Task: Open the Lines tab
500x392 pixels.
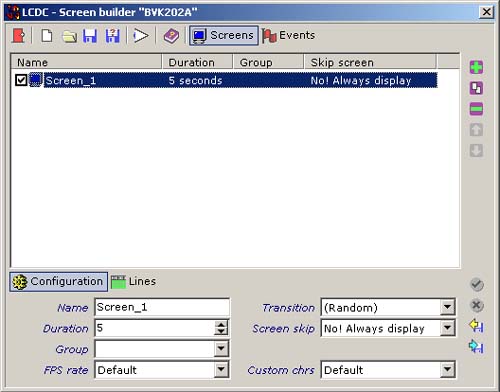Action: [133, 282]
